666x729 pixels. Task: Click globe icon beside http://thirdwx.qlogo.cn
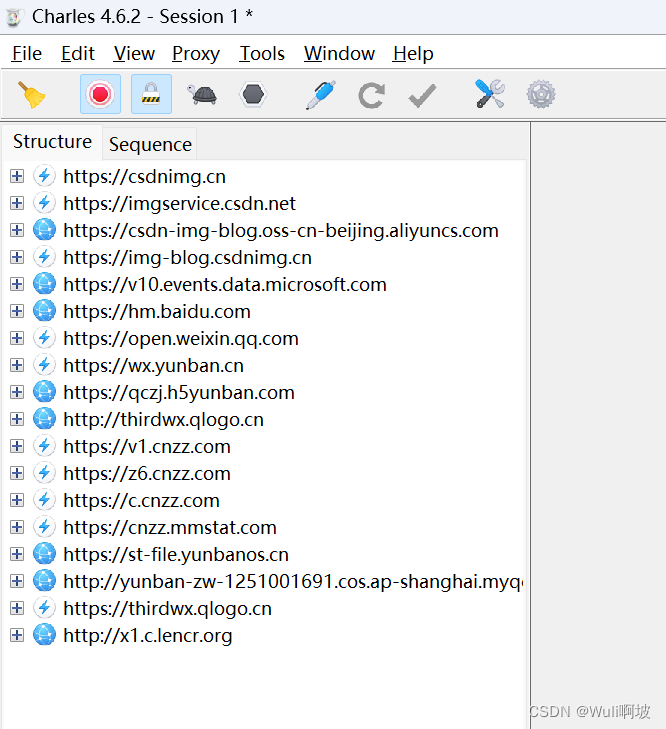tap(44, 419)
